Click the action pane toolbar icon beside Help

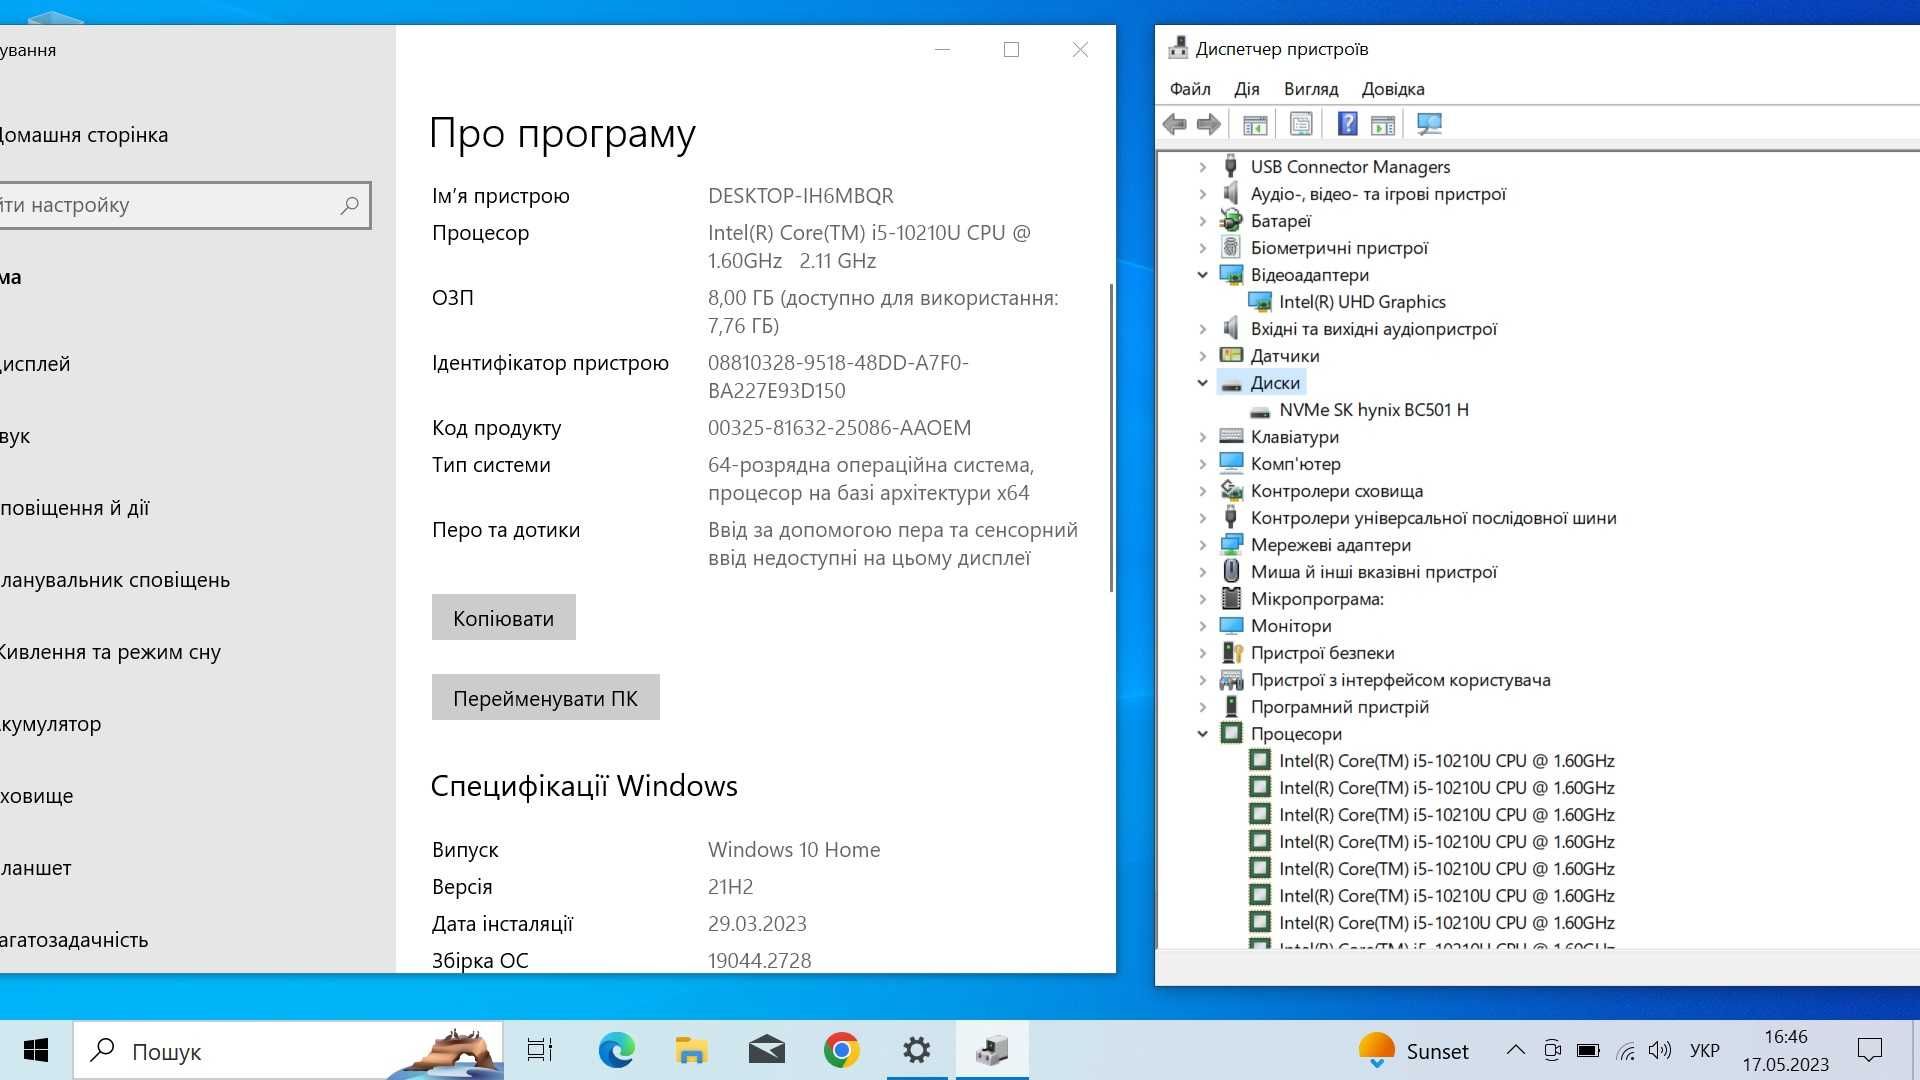[x=1383, y=124]
